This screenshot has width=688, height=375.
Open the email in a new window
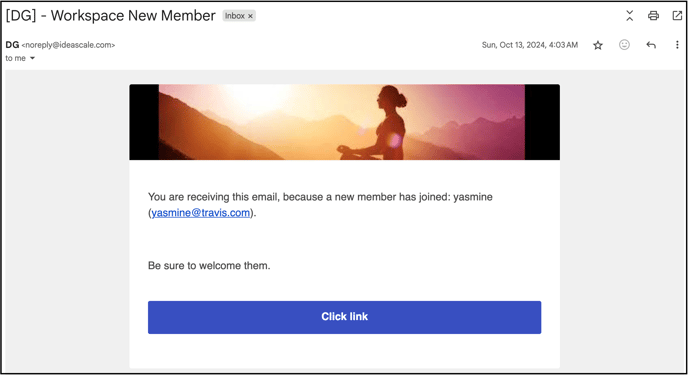pyautogui.click(x=677, y=16)
